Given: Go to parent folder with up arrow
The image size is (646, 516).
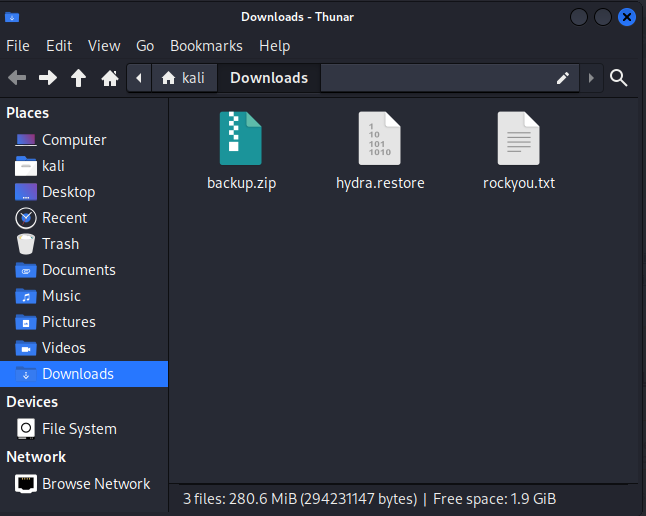Looking at the screenshot, I should (x=78, y=77).
